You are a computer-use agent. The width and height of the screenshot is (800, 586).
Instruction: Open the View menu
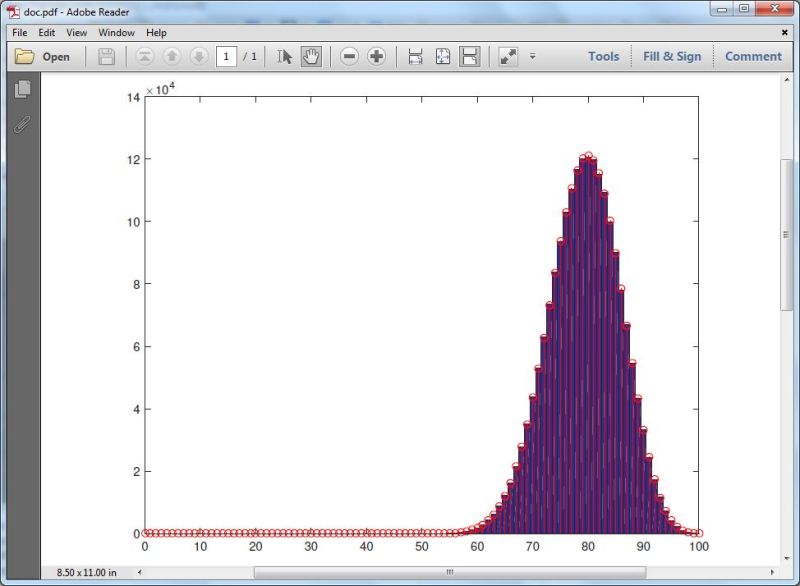tap(76, 32)
